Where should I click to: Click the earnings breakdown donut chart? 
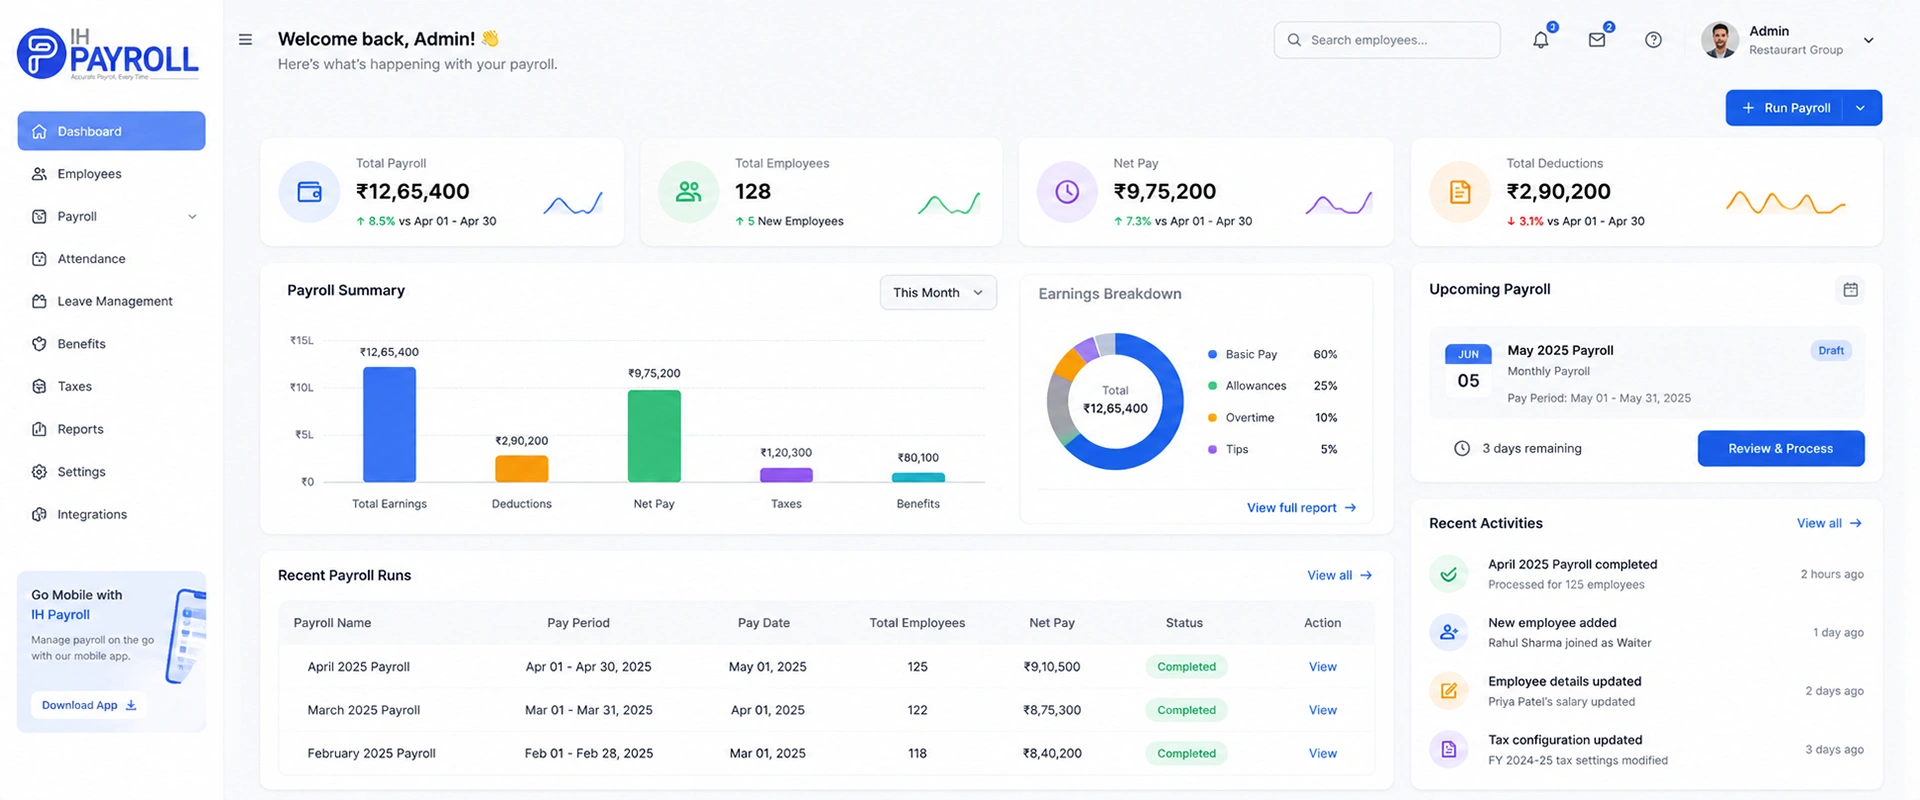click(x=1115, y=401)
